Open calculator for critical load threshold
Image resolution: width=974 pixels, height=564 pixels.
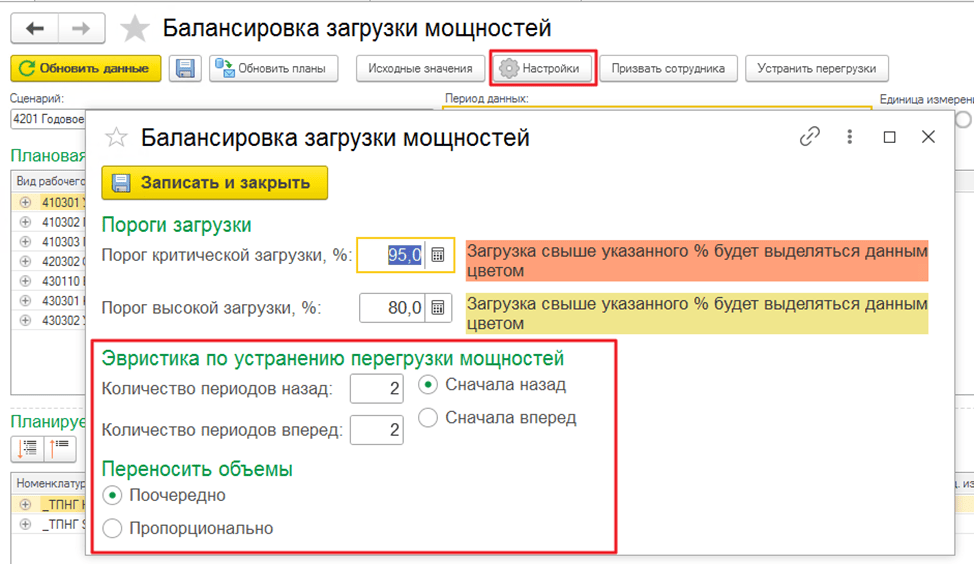pyautogui.click(x=439, y=255)
